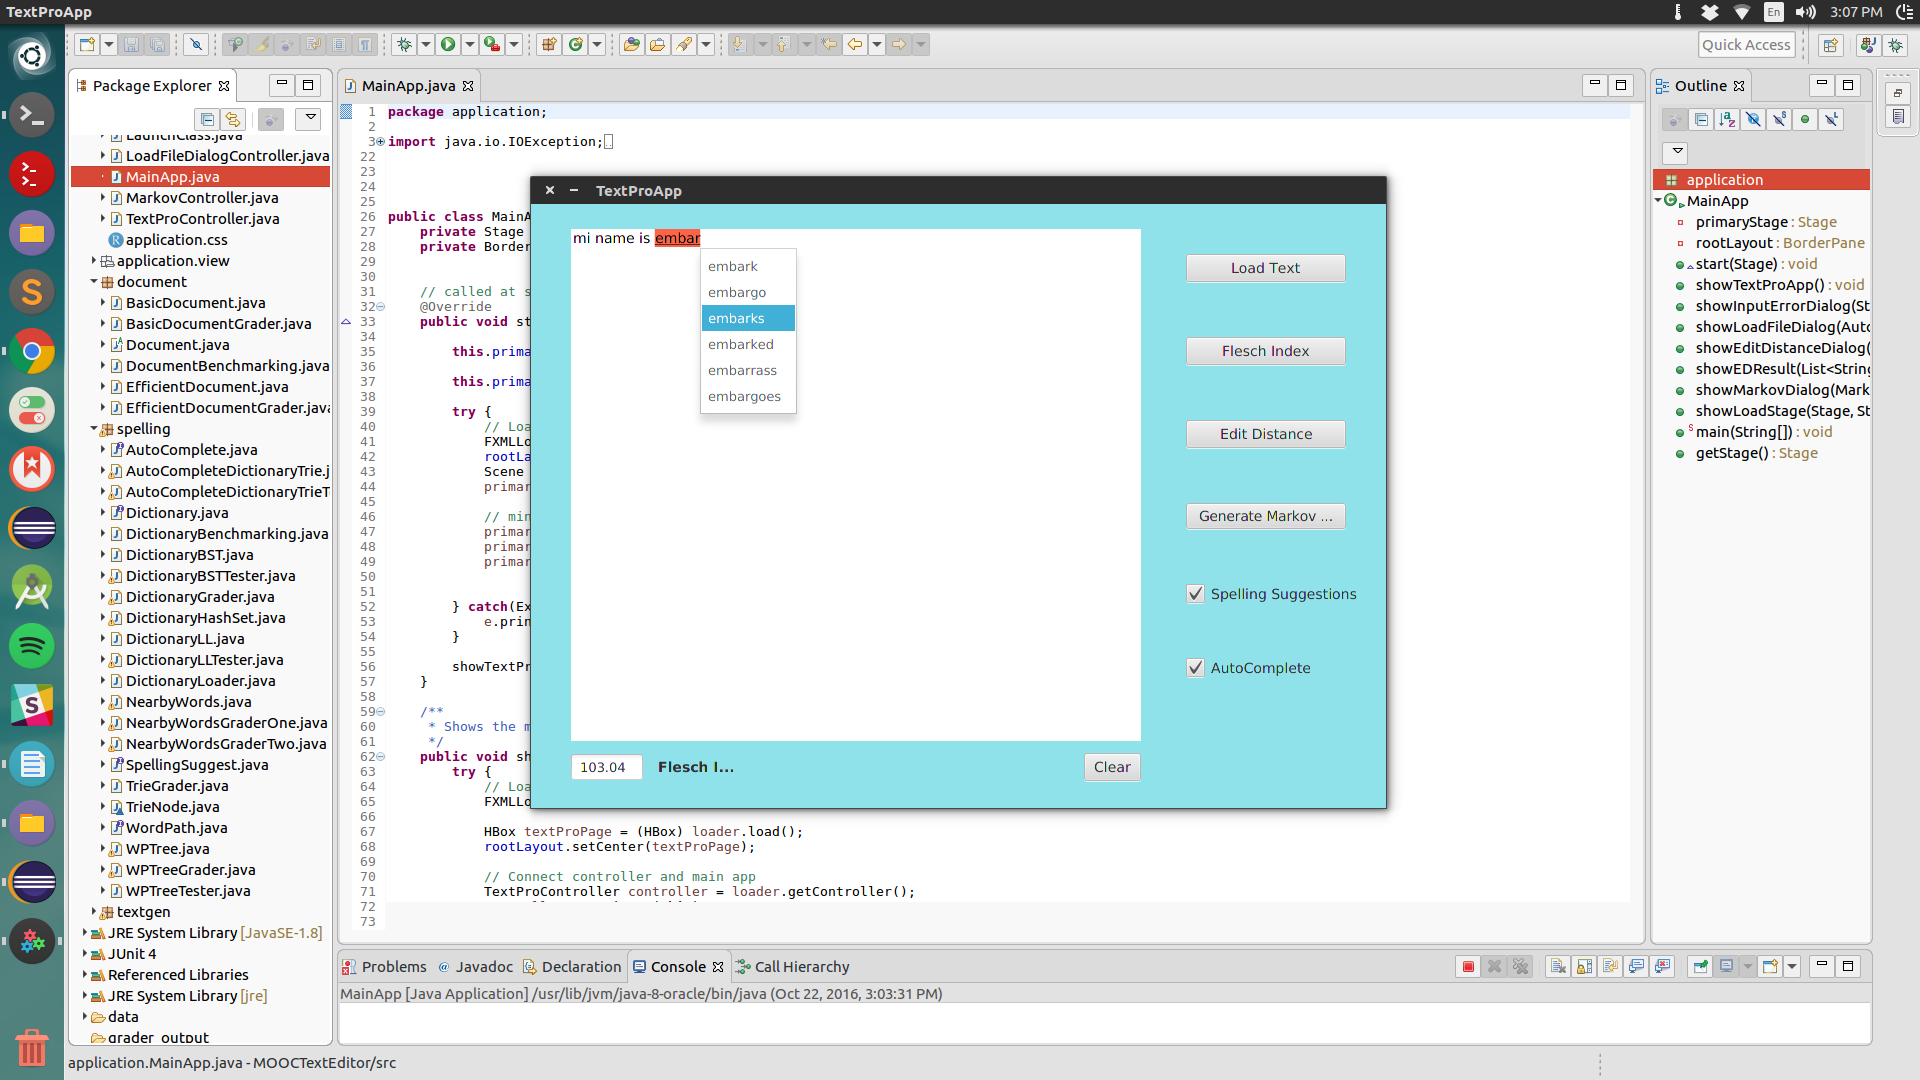Switch to the Call Hierarchy tab
The width and height of the screenshot is (1920, 1080).
coord(793,966)
